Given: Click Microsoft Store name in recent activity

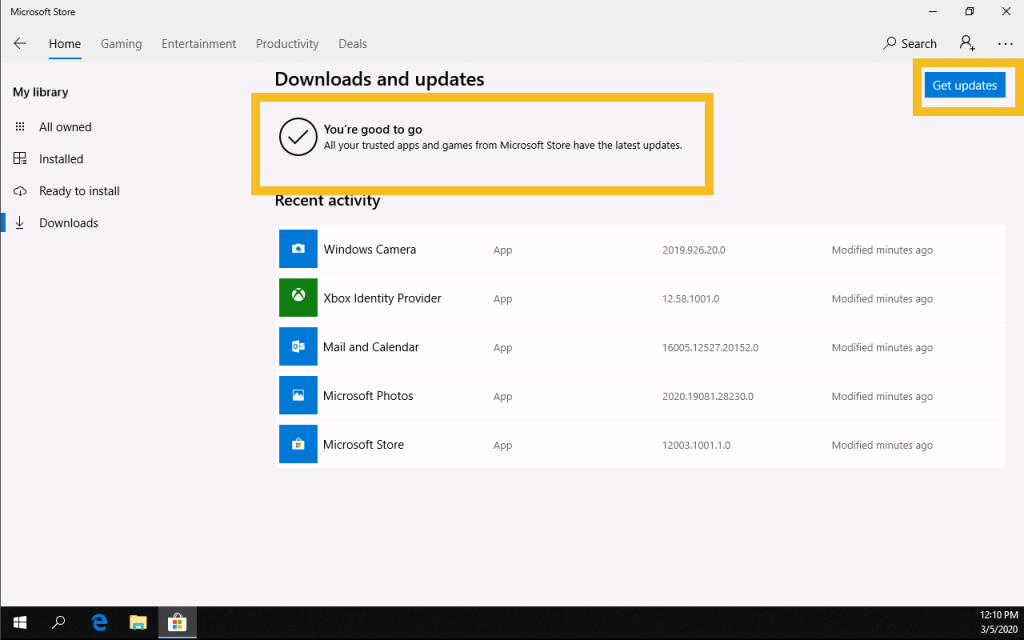Looking at the screenshot, I should pyautogui.click(x=364, y=445).
